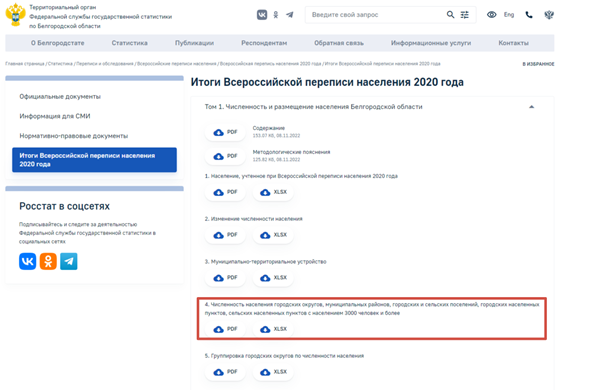The height and width of the screenshot is (390, 597).
Task: Click the Belgorodstat coat of arms logo
Action: 15,14
